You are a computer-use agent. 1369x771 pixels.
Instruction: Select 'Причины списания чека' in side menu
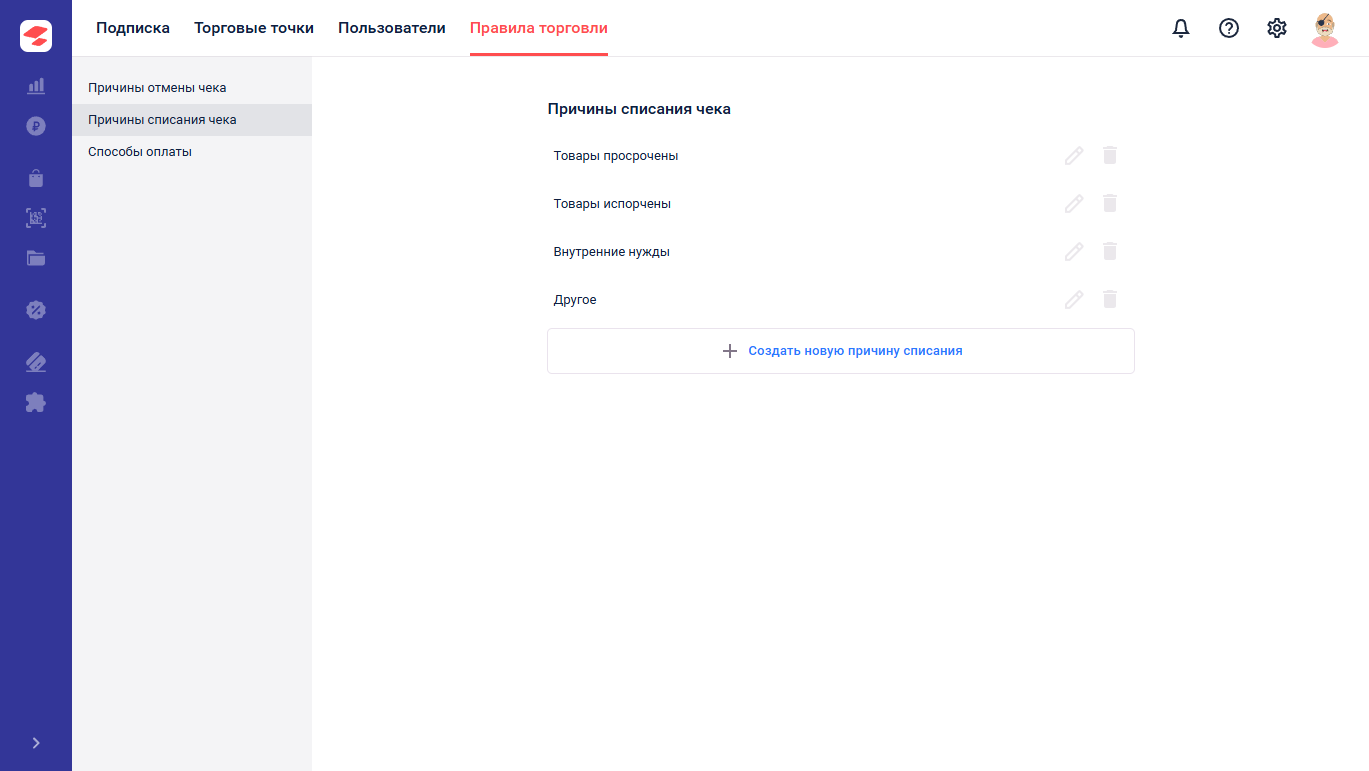pos(192,120)
